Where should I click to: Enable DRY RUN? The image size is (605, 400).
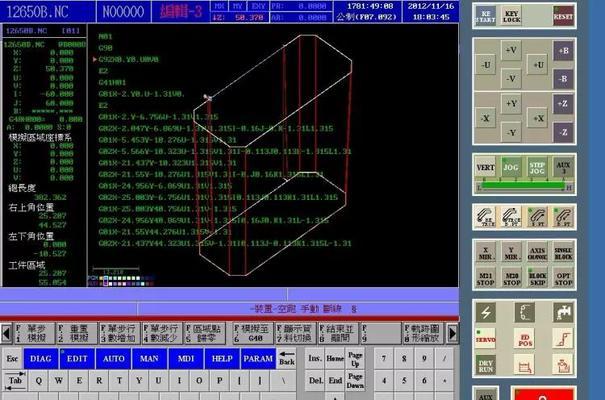tap(485, 367)
